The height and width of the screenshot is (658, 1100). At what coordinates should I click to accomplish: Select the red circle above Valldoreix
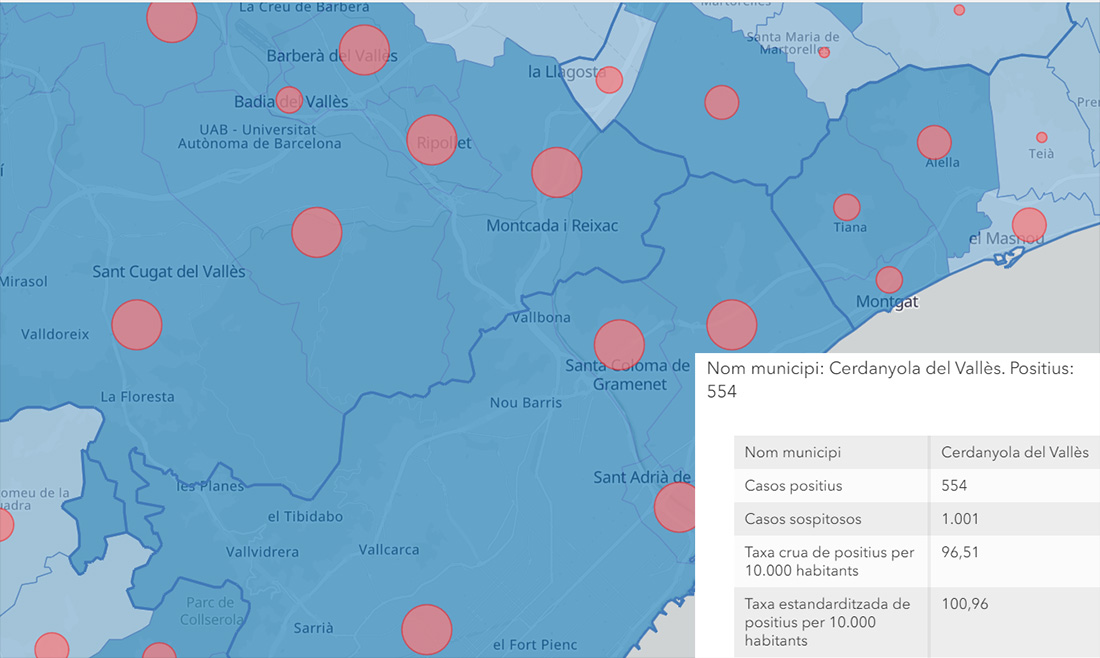coord(137,324)
